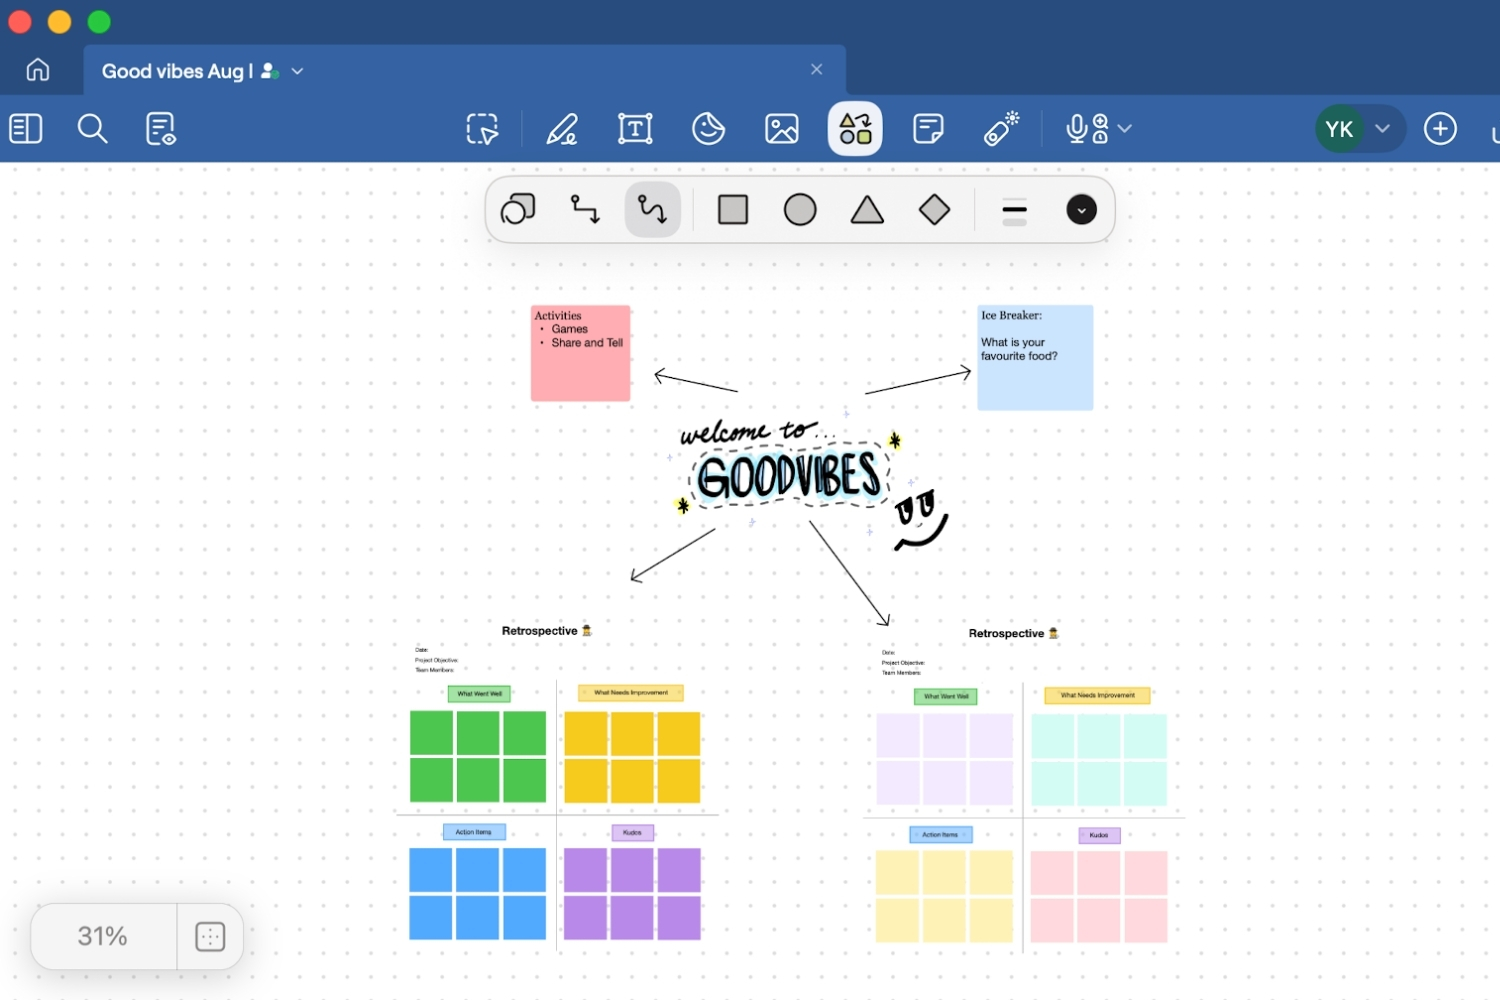1500x1000 pixels.
Task: Click the GOODVIBES handwritten title
Action: (789, 476)
